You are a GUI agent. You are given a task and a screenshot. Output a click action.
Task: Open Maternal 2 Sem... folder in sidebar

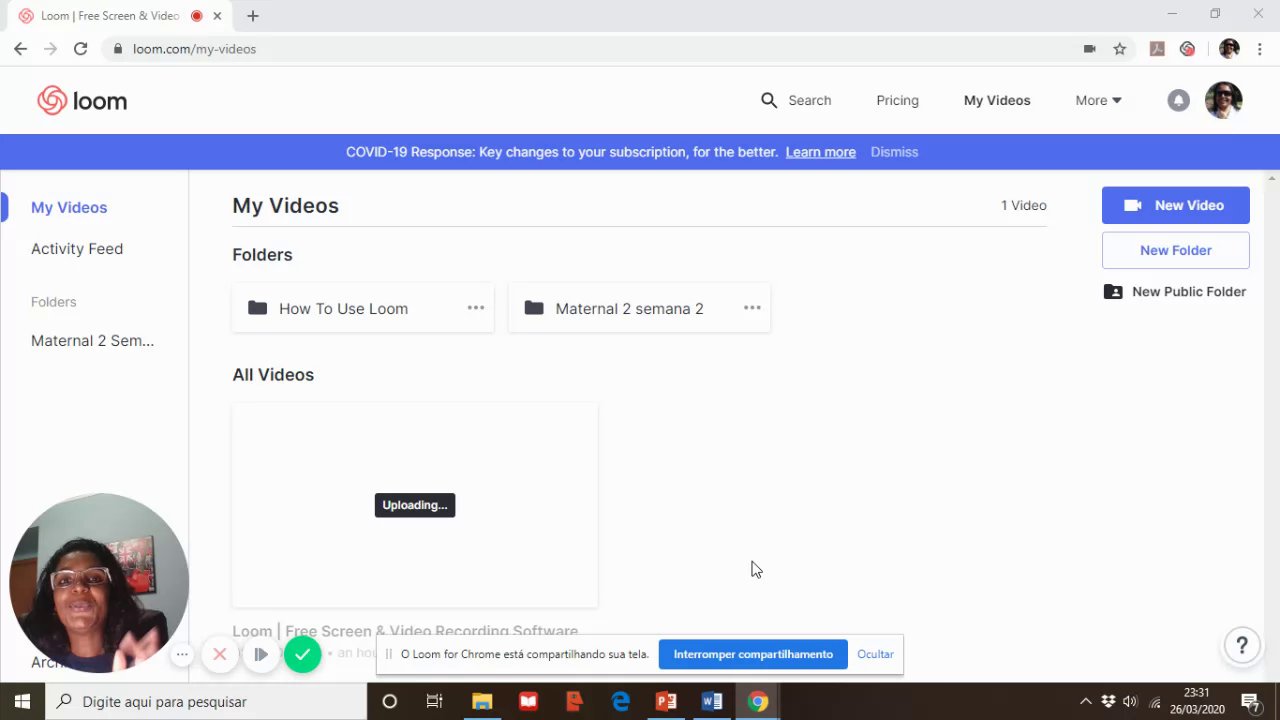click(x=92, y=340)
